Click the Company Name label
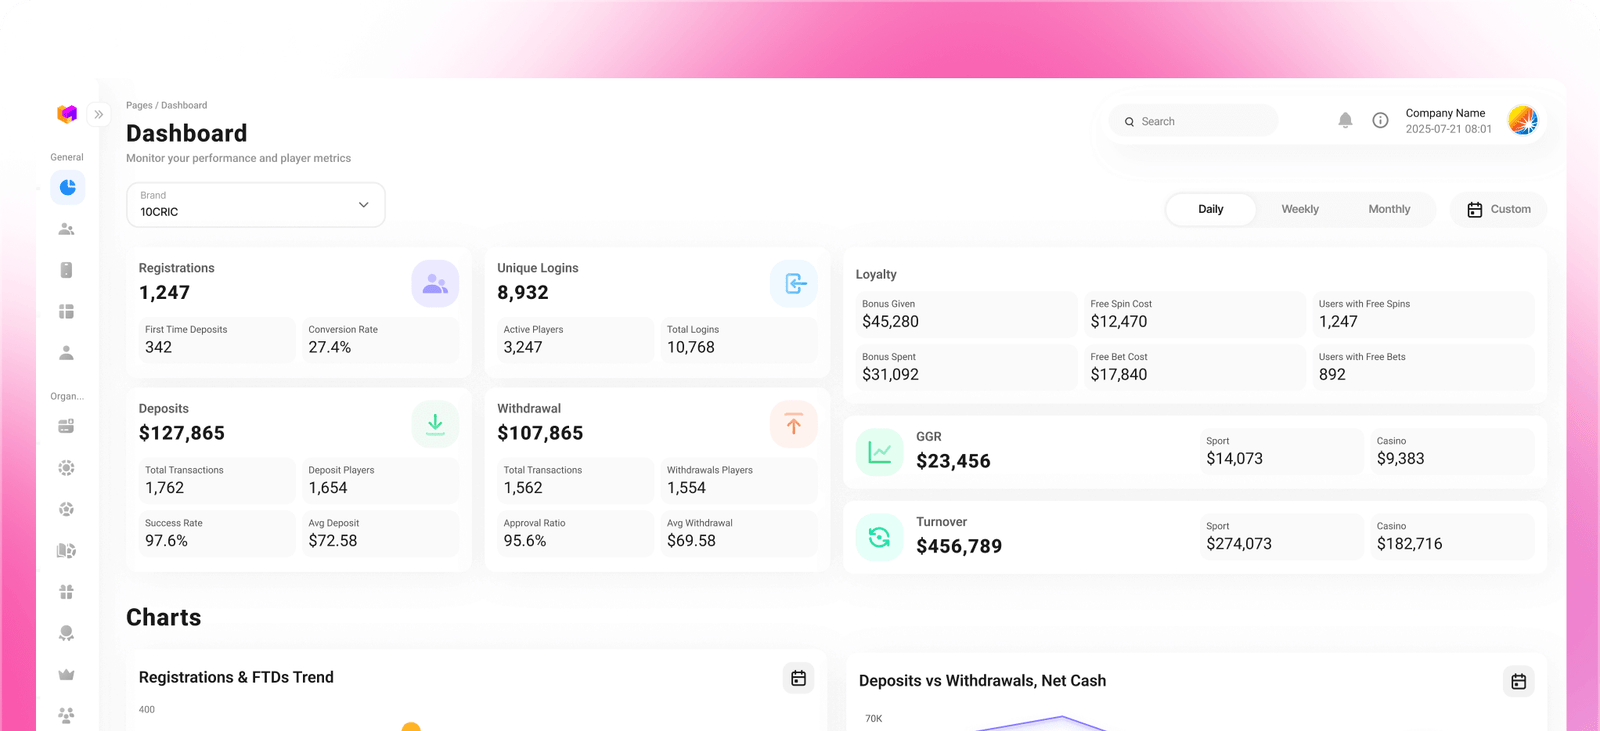This screenshot has height=731, width=1600. 1445,113
